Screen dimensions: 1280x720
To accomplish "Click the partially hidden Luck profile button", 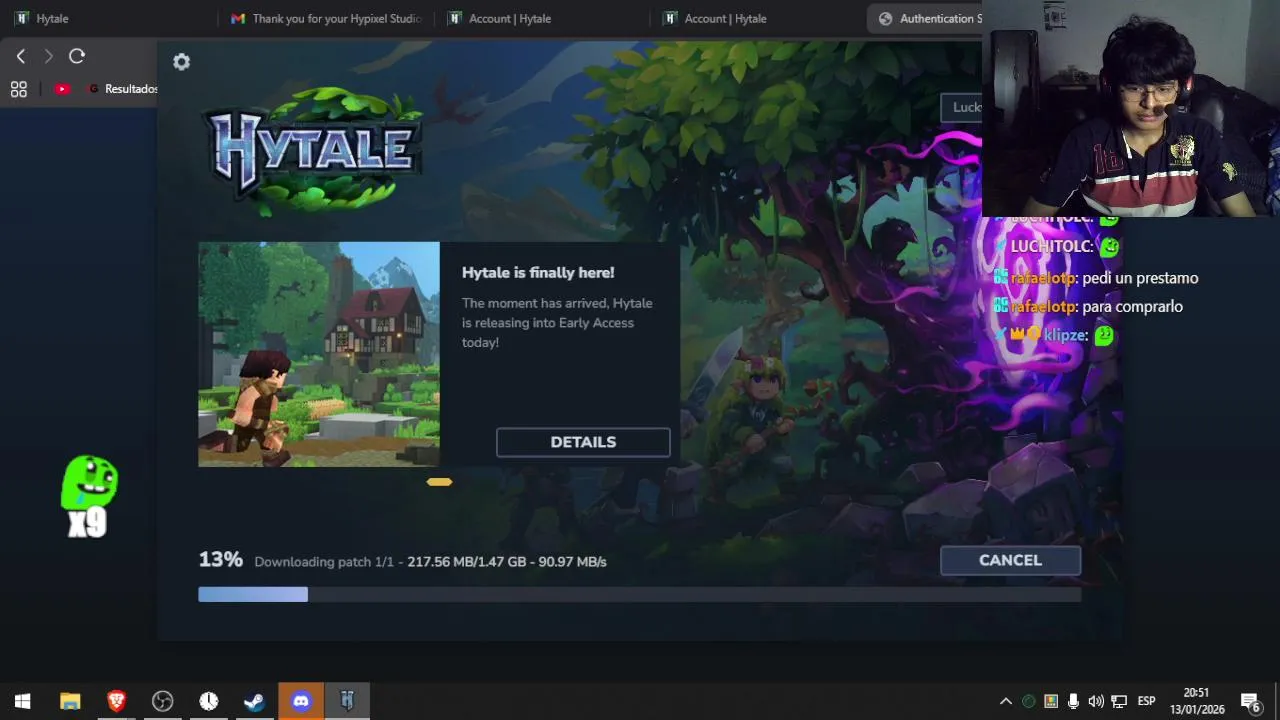I will (x=962, y=108).
